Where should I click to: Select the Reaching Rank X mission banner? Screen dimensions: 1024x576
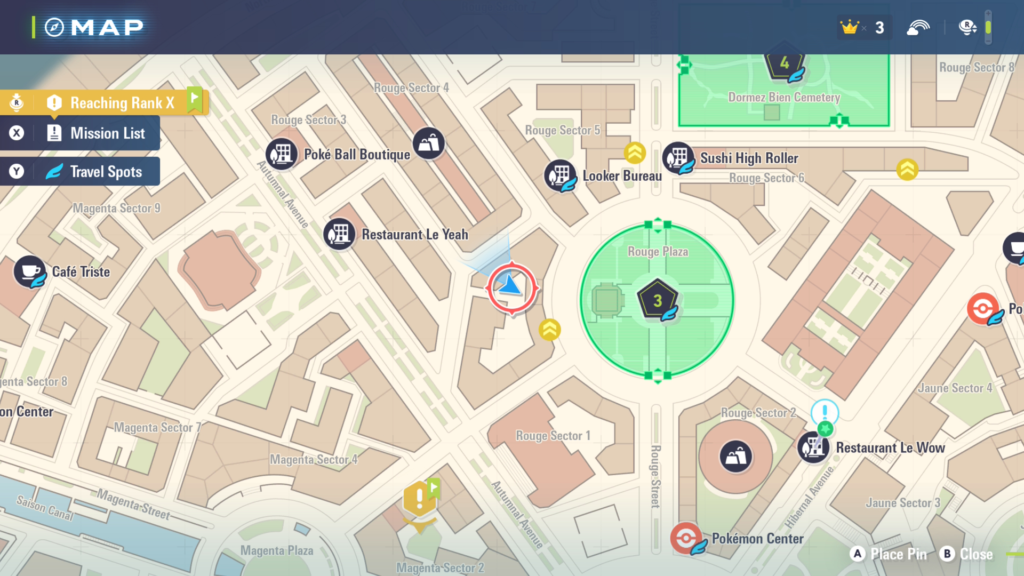click(110, 102)
